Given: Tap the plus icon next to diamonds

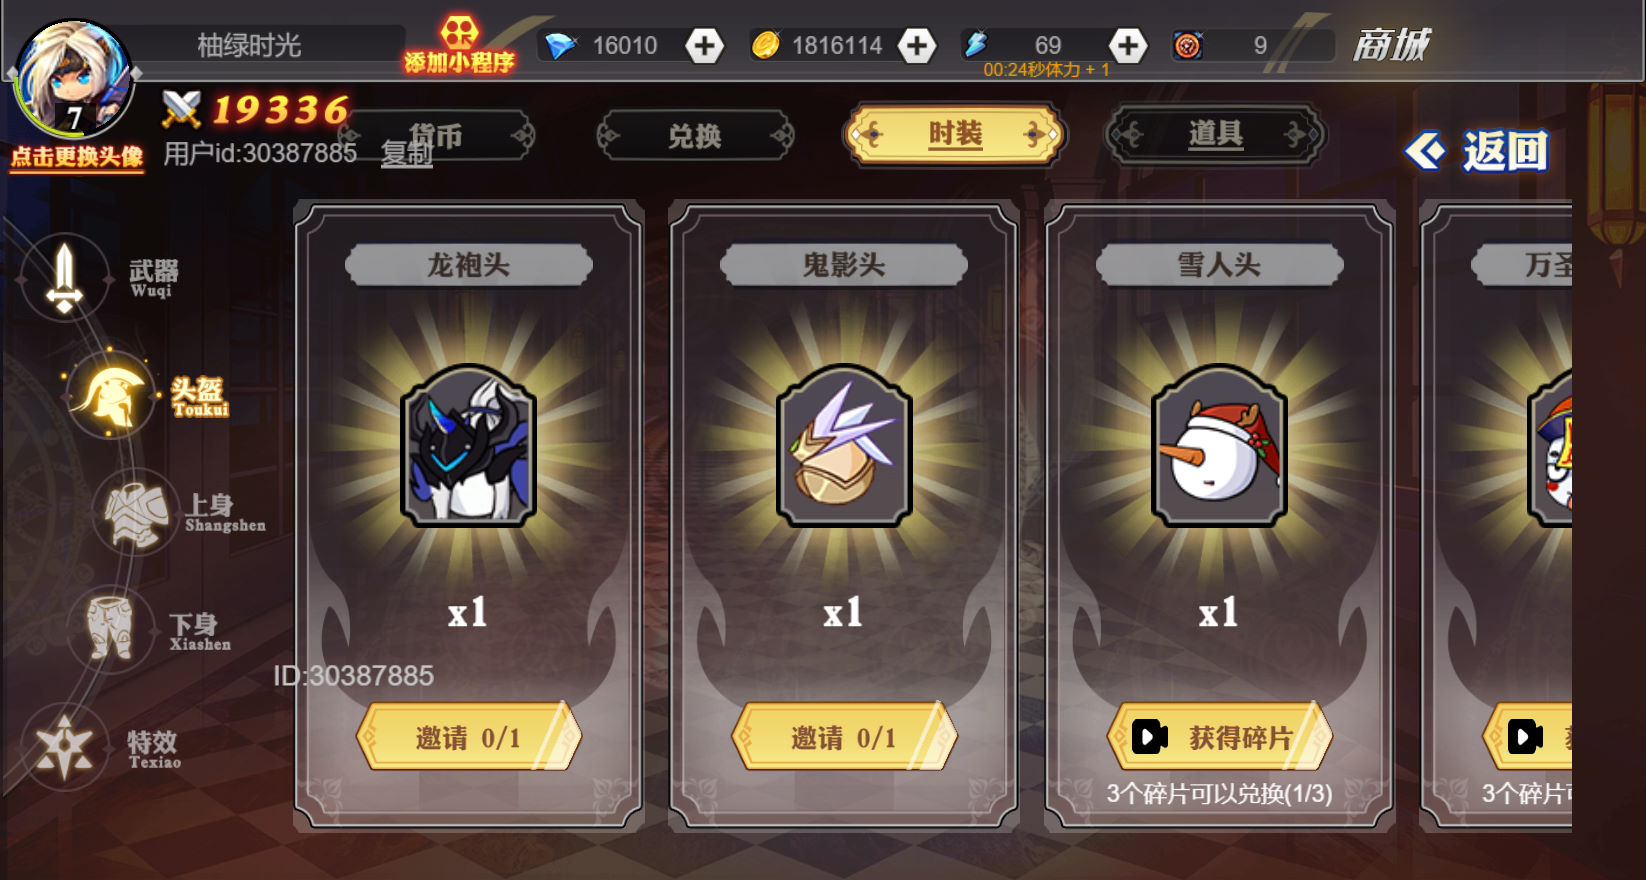Looking at the screenshot, I should pos(705,45).
